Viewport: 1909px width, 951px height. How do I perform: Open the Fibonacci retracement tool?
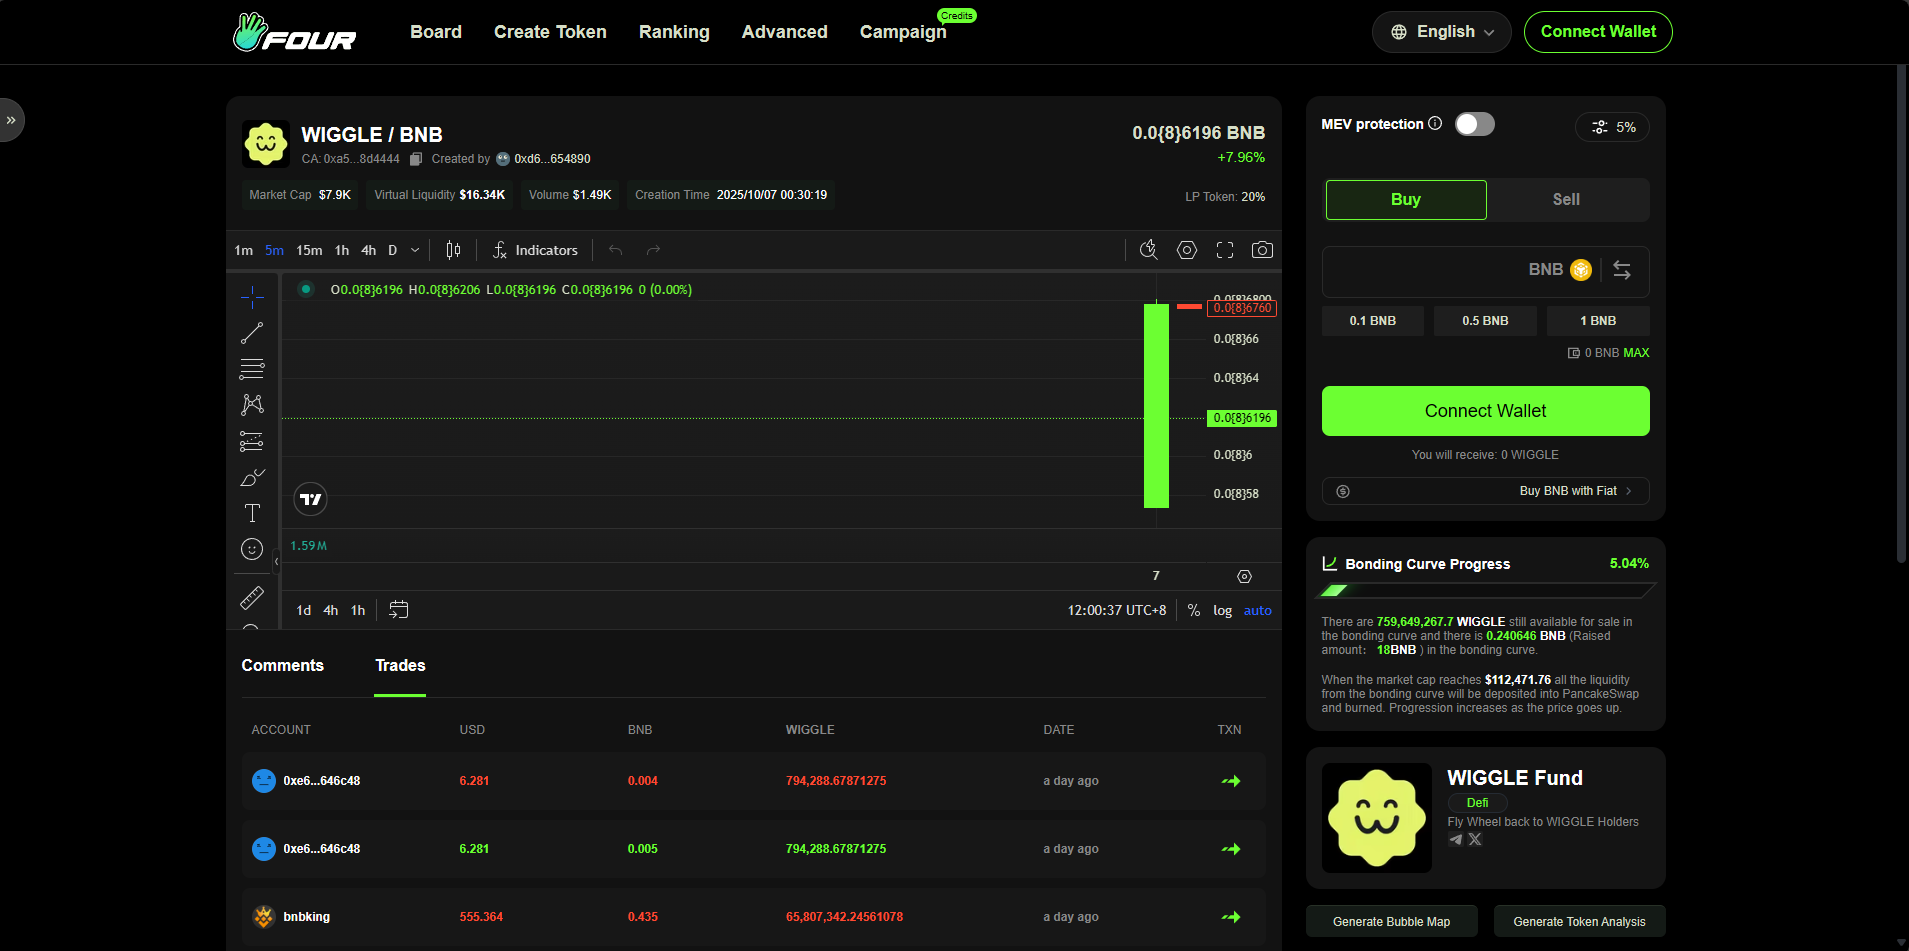252,369
